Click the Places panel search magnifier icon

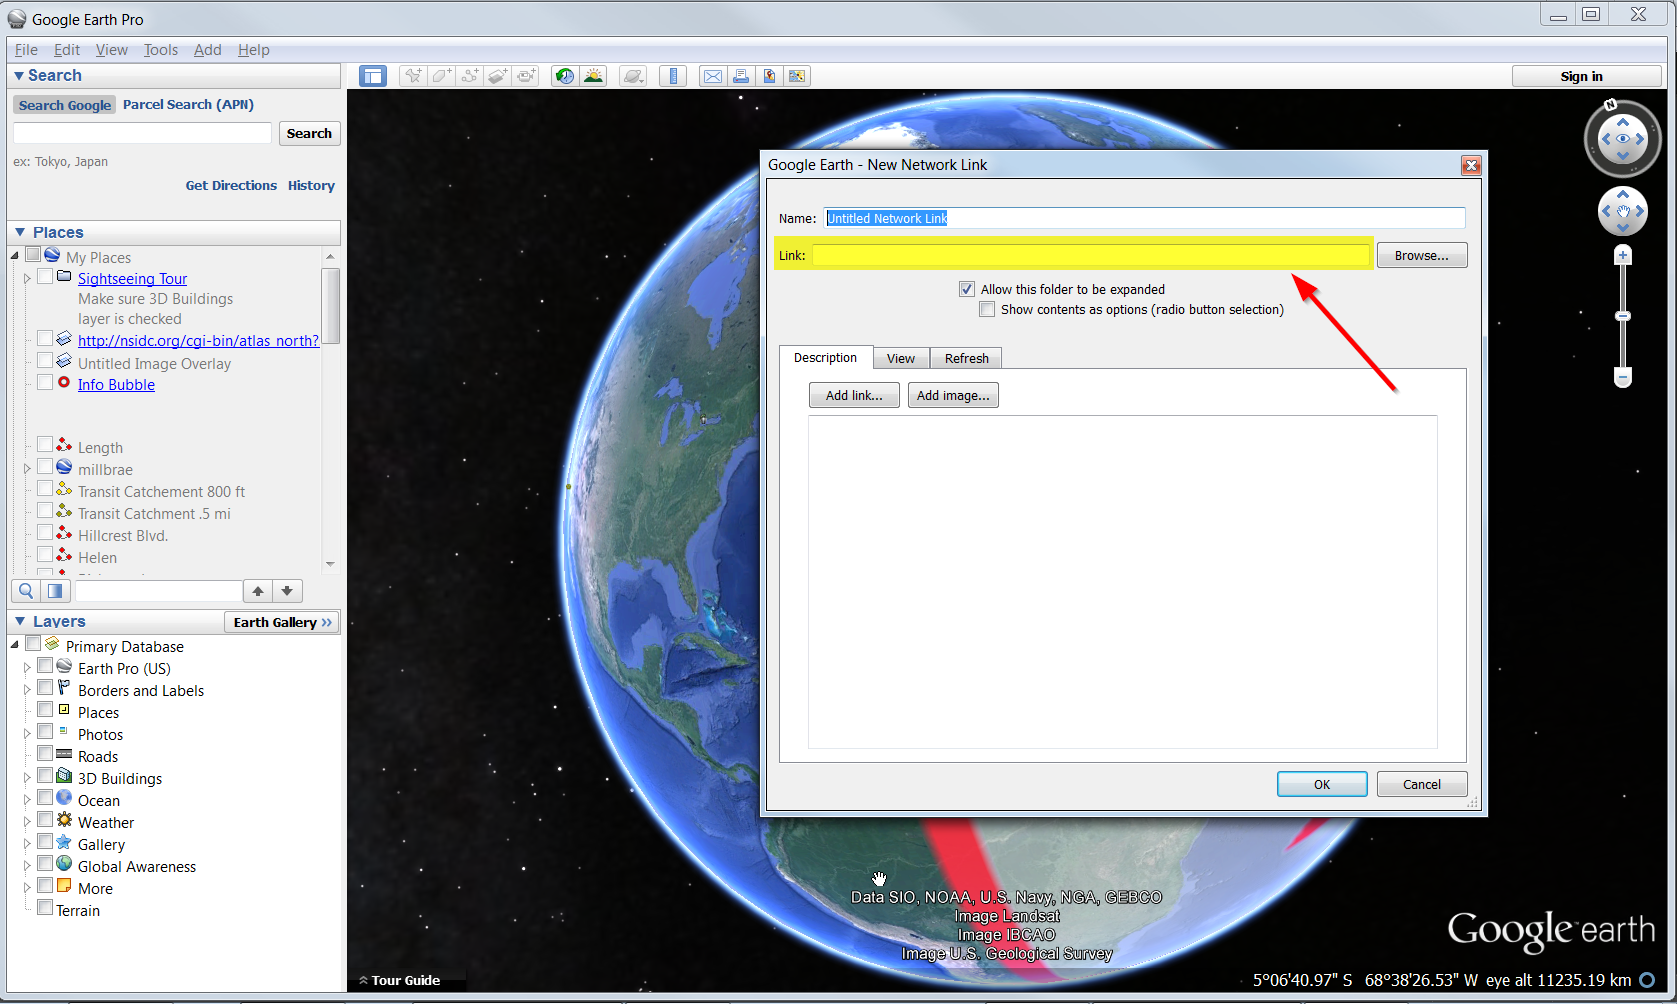point(26,591)
